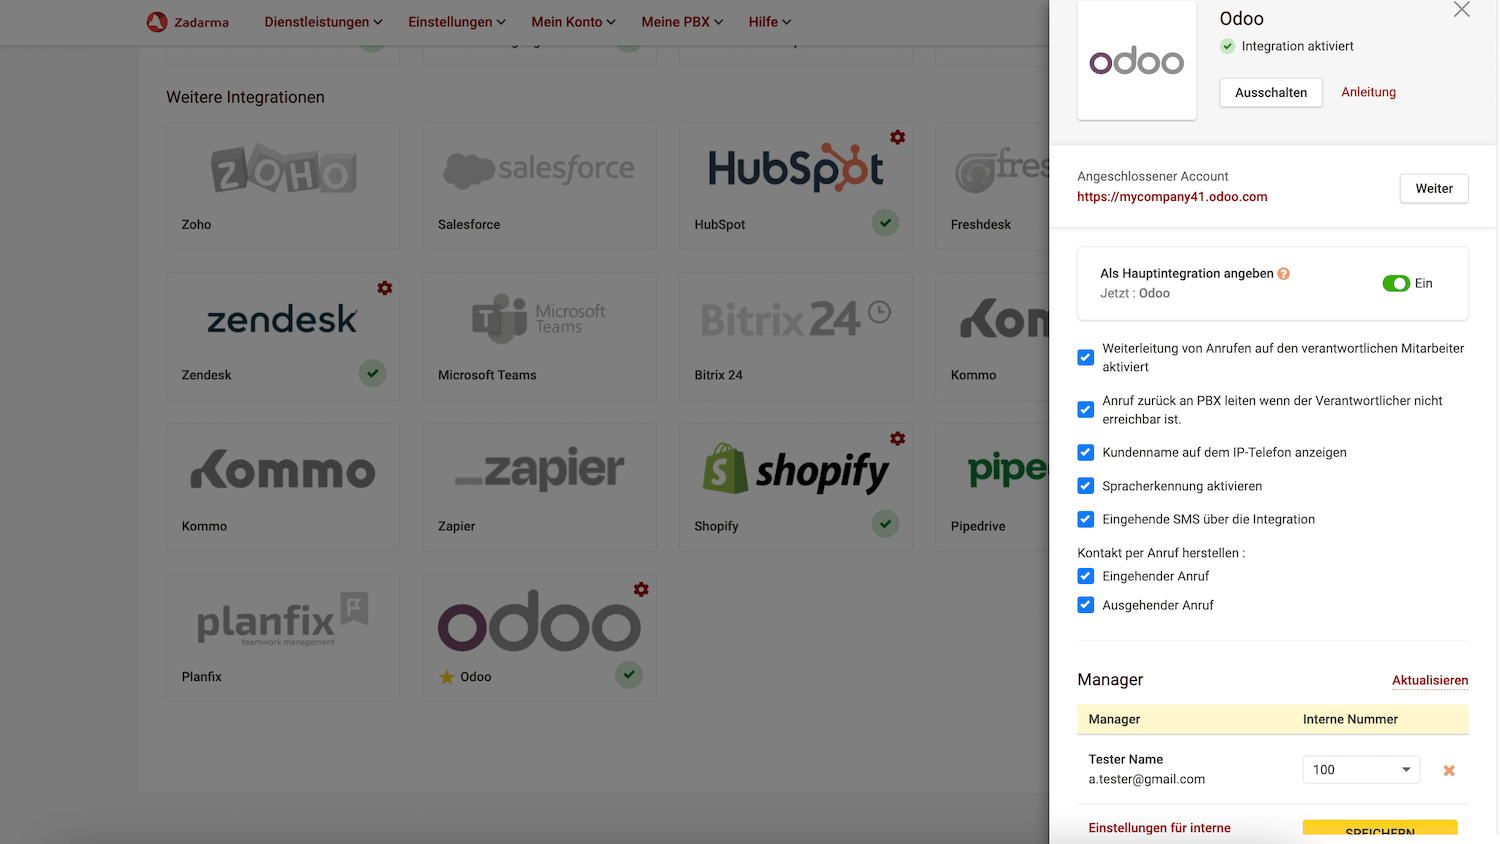Open the Pipedrive integration card

[992, 487]
